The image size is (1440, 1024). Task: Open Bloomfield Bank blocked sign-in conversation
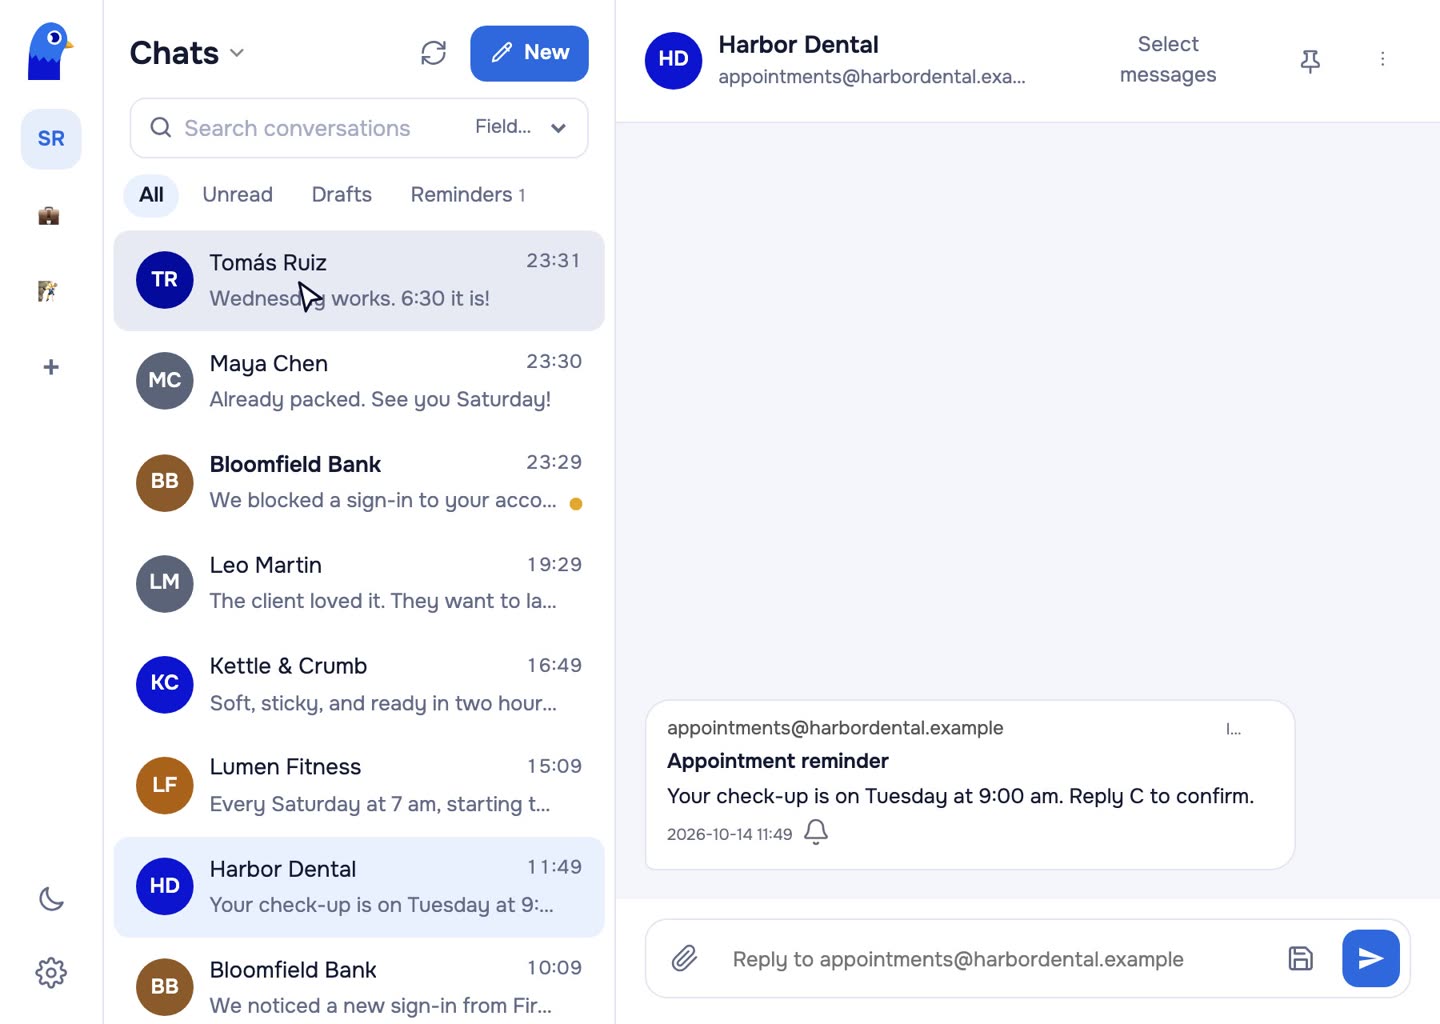coord(359,482)
